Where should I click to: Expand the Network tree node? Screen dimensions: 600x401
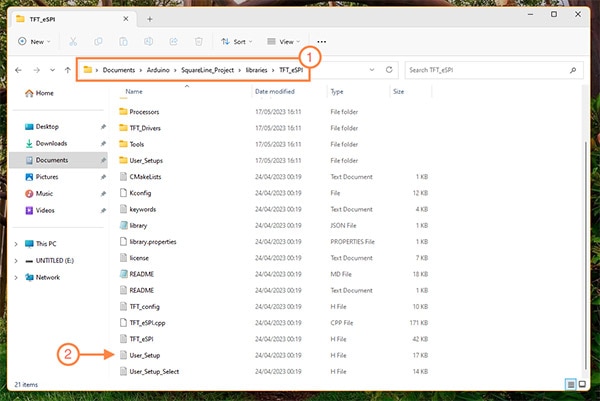15,277
